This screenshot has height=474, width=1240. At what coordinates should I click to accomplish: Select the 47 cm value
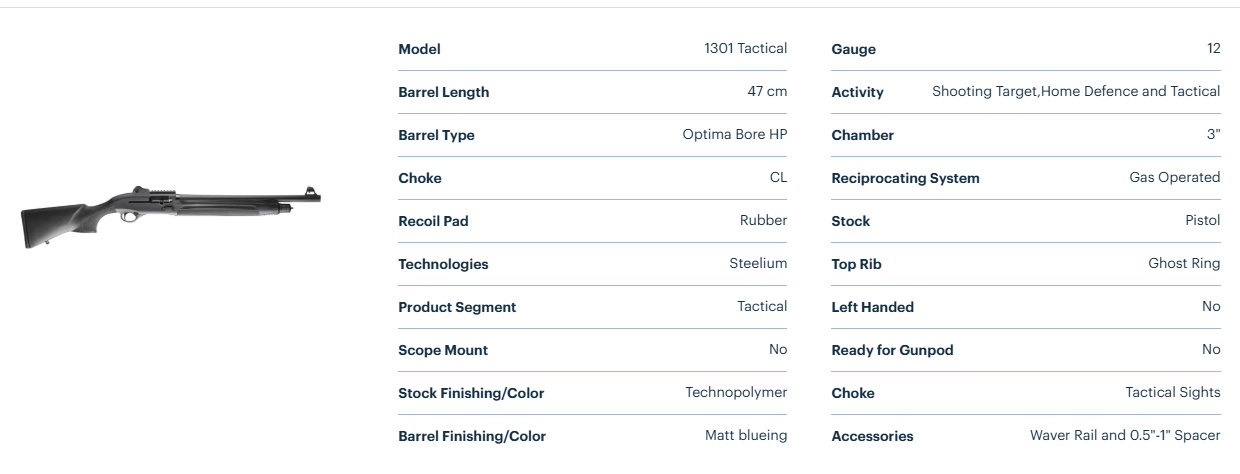767,91
